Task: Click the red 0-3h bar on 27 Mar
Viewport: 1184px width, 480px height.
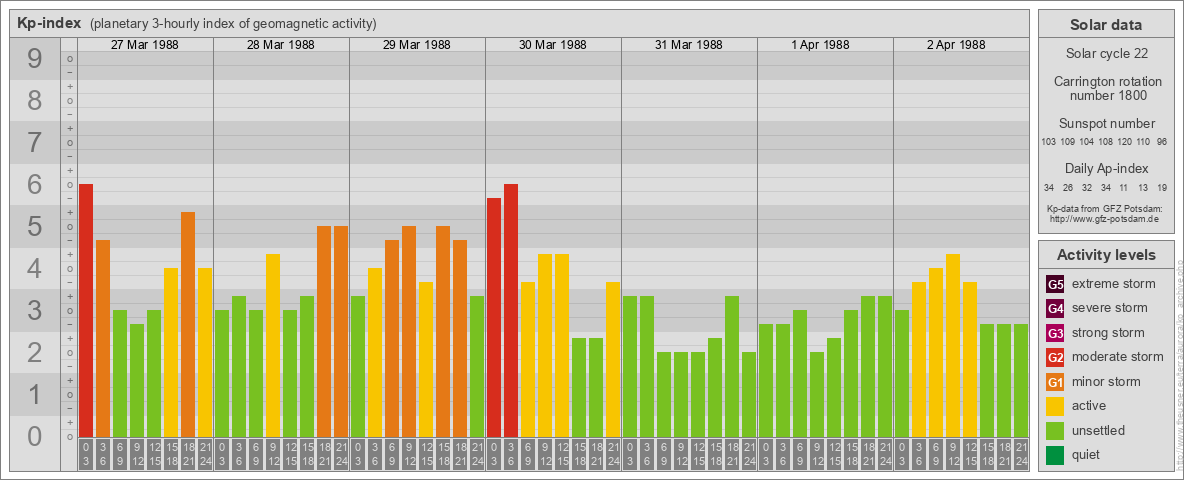Action: coord(86,310)
